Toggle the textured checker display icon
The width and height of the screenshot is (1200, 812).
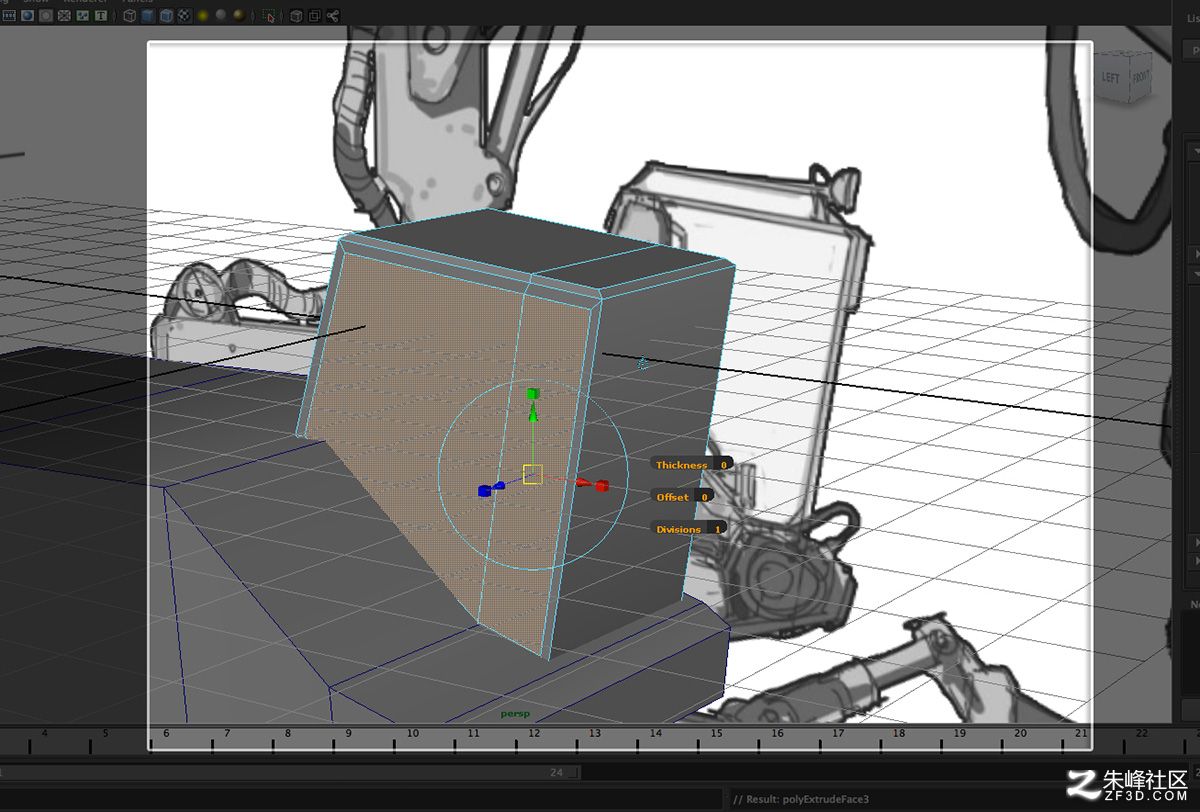(184, 15)
